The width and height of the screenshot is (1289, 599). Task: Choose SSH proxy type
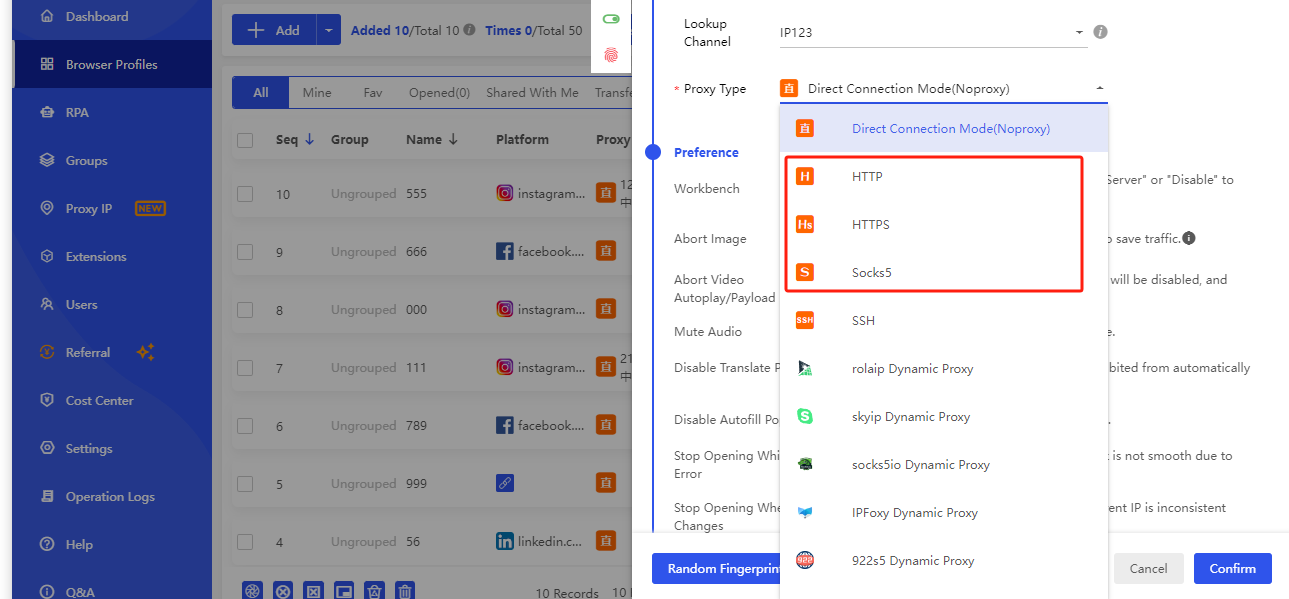pos(945,321)
